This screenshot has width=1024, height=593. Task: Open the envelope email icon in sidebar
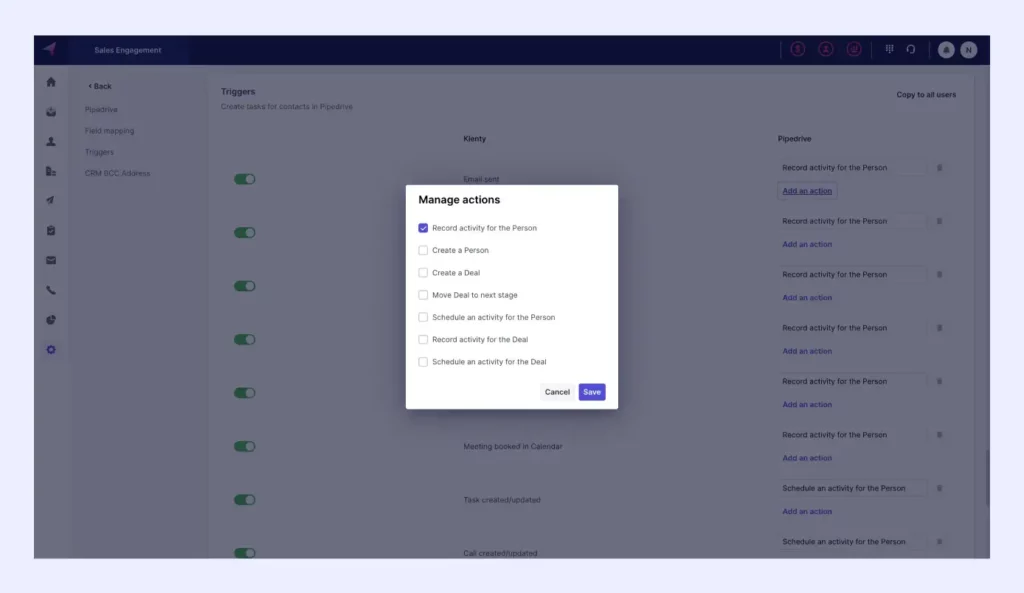tap(51, 261)
